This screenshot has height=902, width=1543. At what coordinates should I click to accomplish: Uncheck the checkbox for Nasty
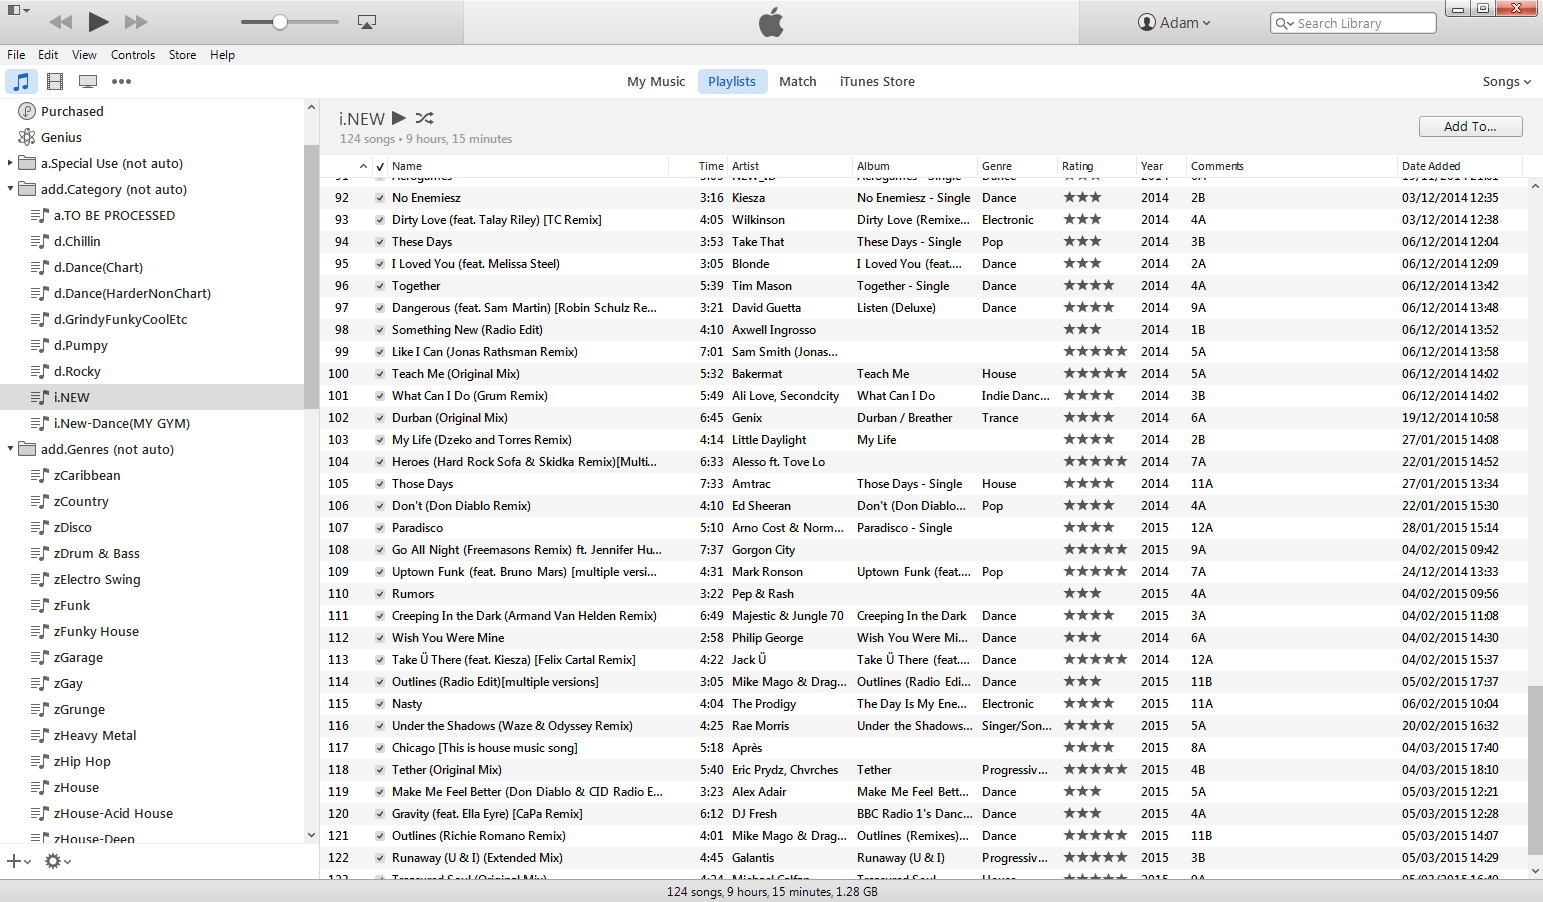(x=380, y=704)
